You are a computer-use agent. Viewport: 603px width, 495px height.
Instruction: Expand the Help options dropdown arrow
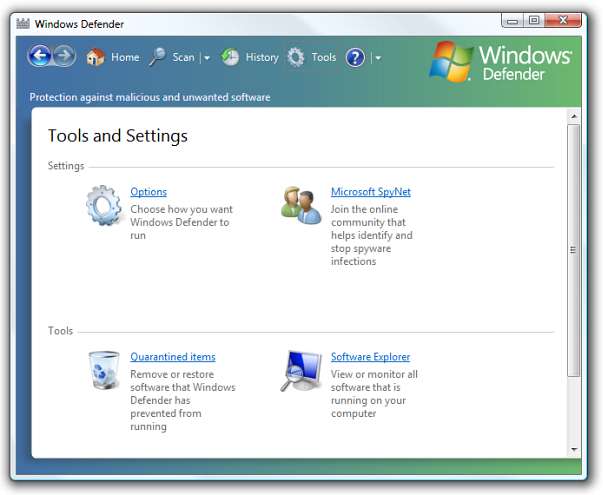pos(377,58)
